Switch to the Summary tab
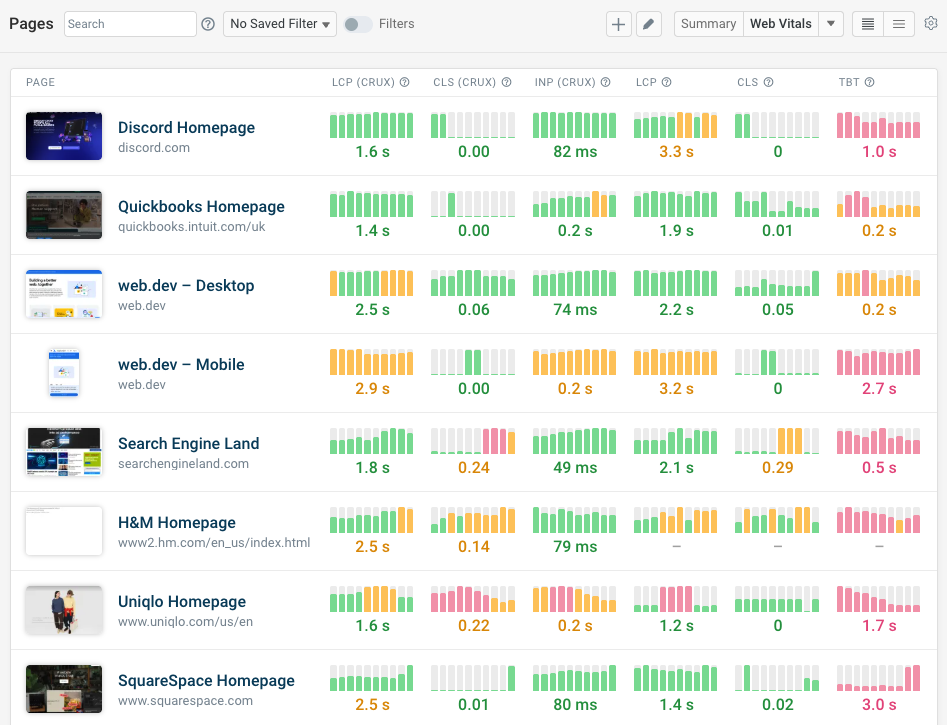The height and width of the screenshot is (725, 947). [708, 23]
